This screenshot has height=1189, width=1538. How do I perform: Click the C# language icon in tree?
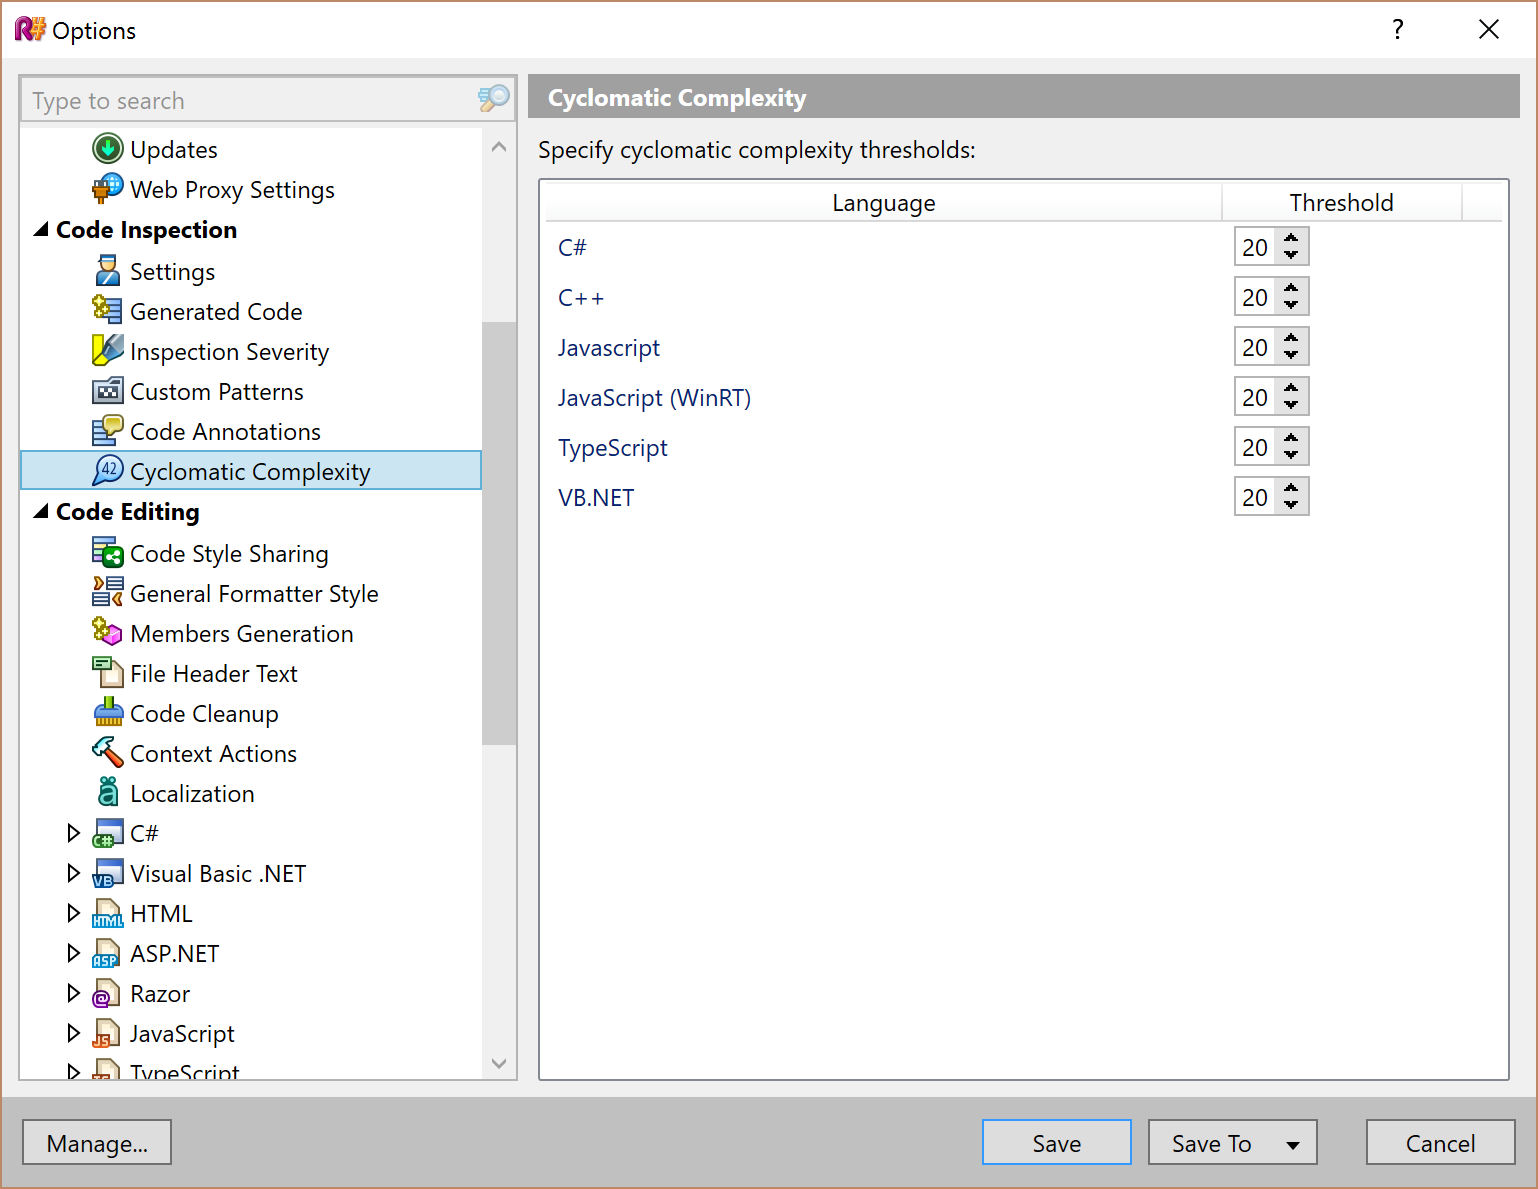[x=108, y=833]
